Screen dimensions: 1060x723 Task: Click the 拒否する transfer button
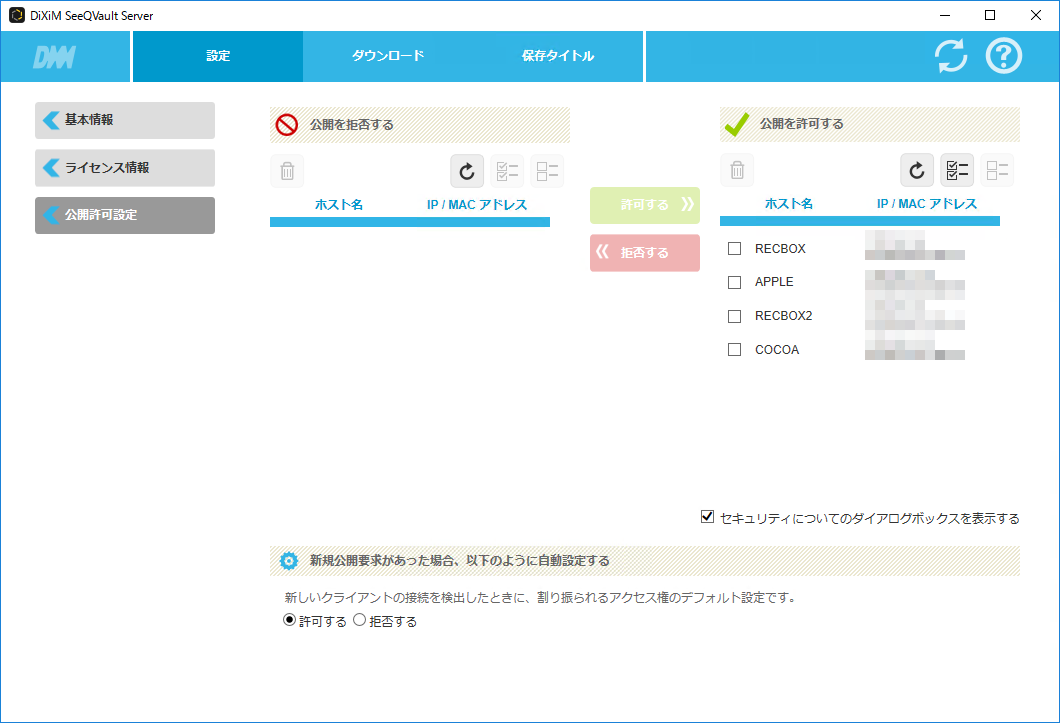[644, 253]
